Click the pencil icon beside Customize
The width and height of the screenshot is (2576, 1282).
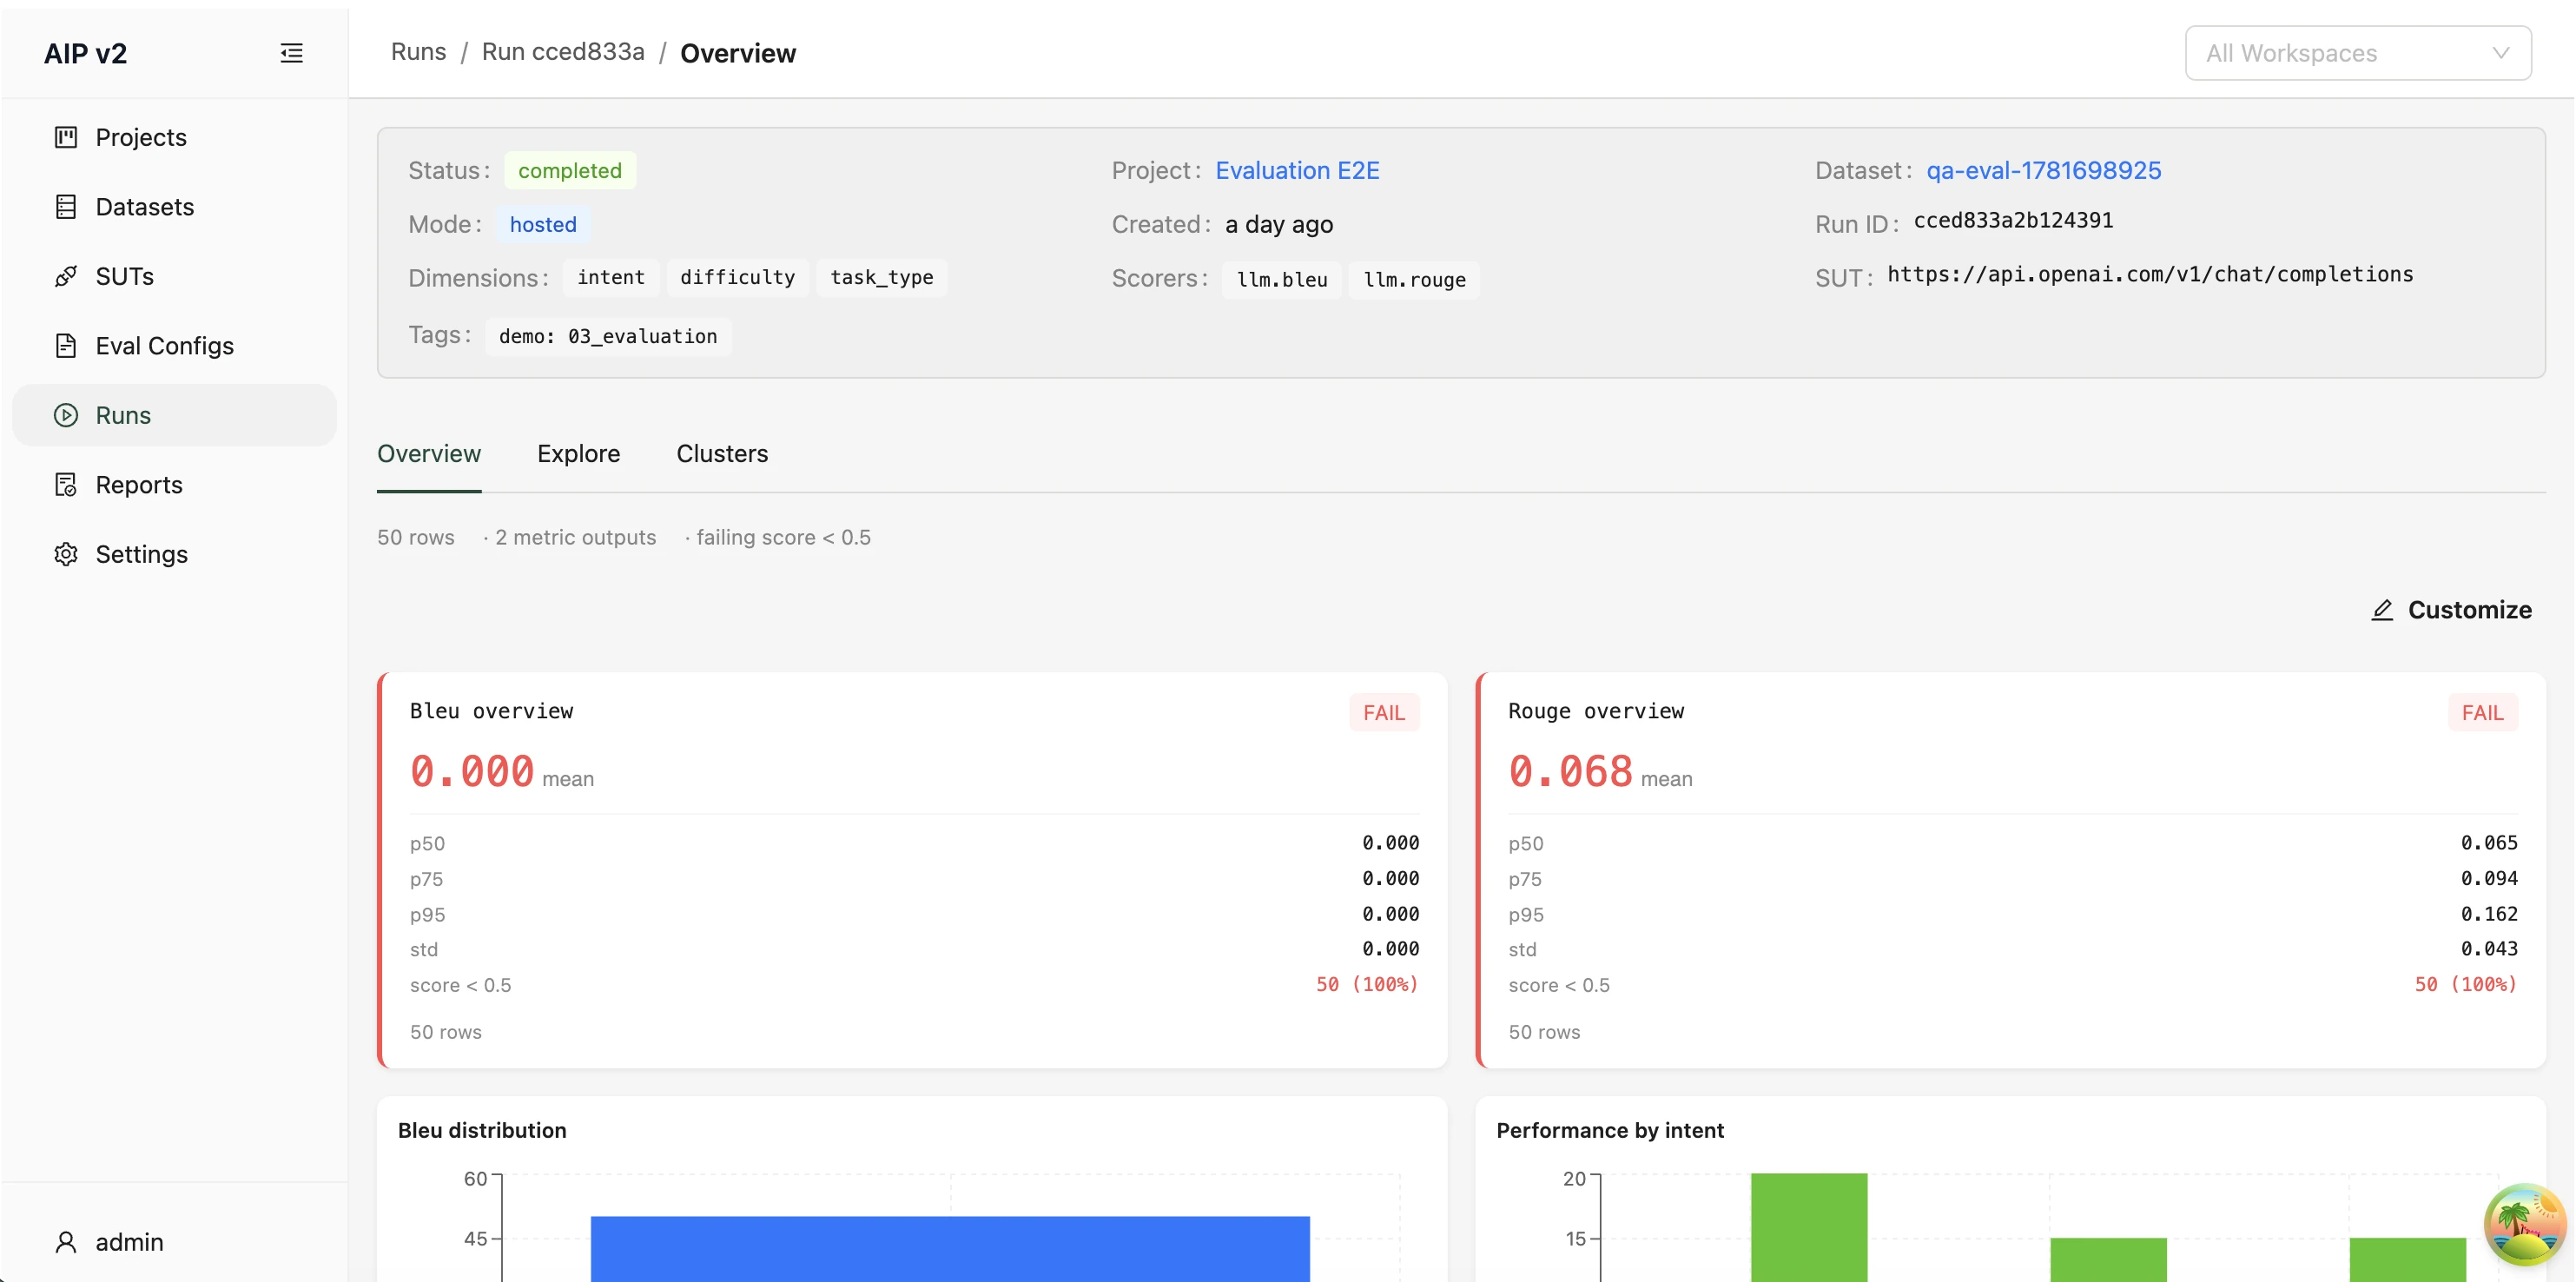2382,610
